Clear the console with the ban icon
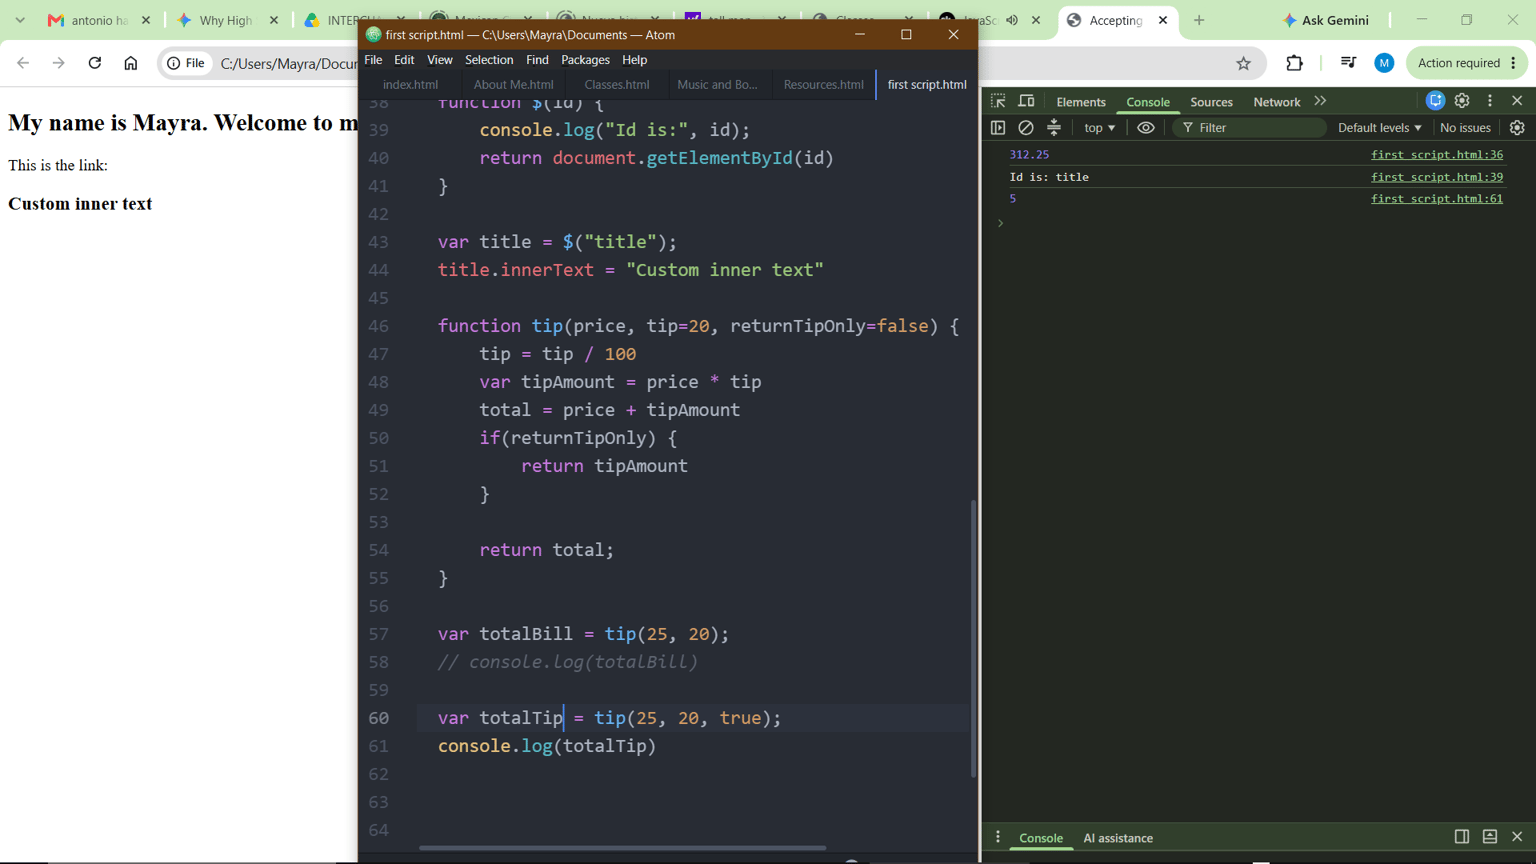1536x864 pixels. (1026, 128)
